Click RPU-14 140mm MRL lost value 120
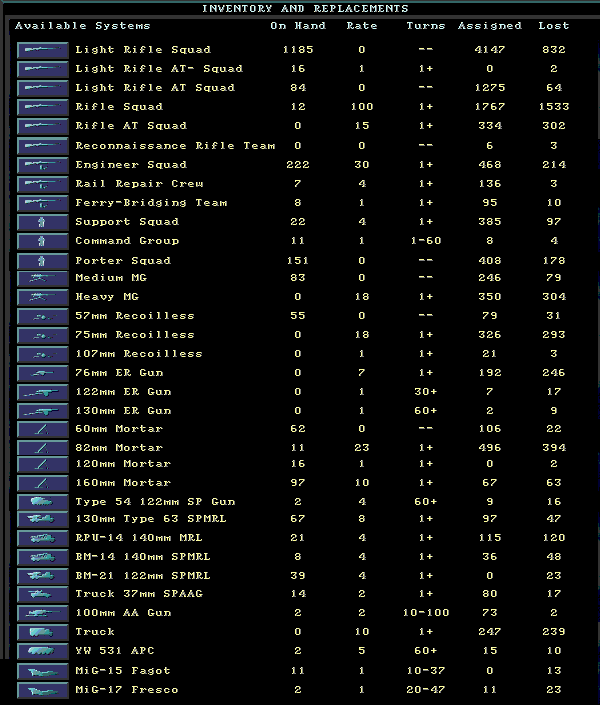The image size is (600, 705). pyautogui.click(x=554, y=538)
